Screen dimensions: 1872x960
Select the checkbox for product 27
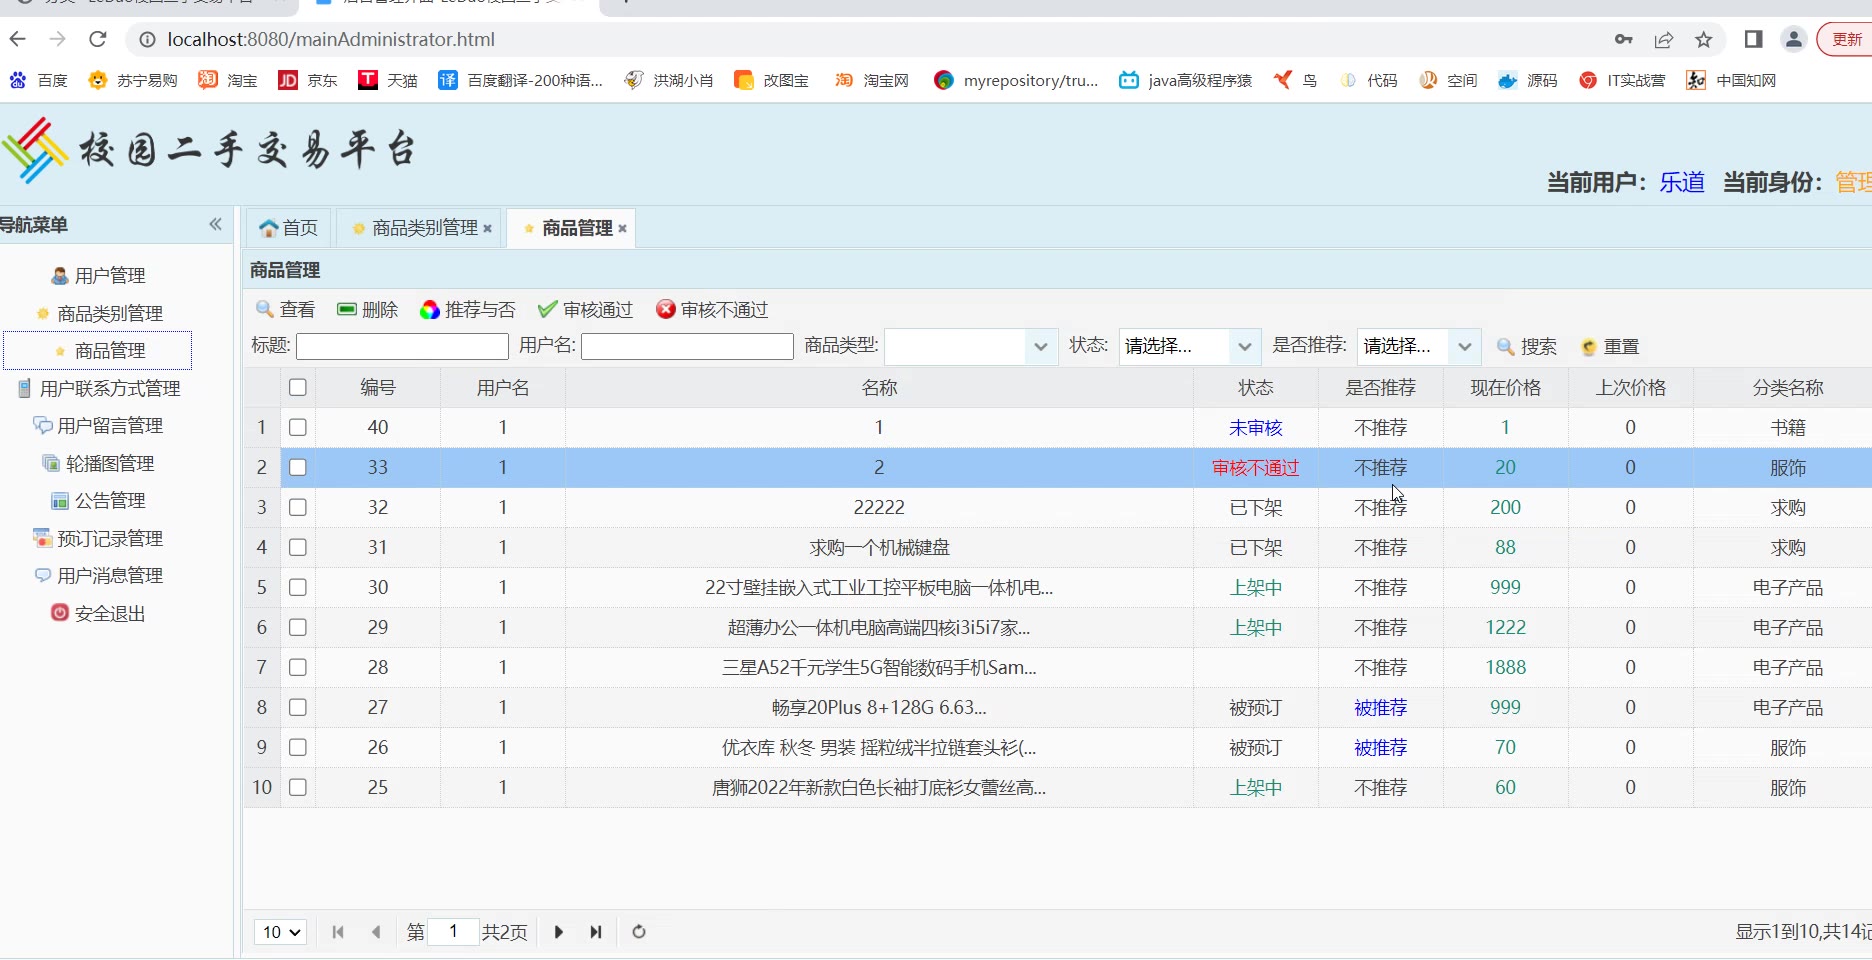tap(298, 707)
